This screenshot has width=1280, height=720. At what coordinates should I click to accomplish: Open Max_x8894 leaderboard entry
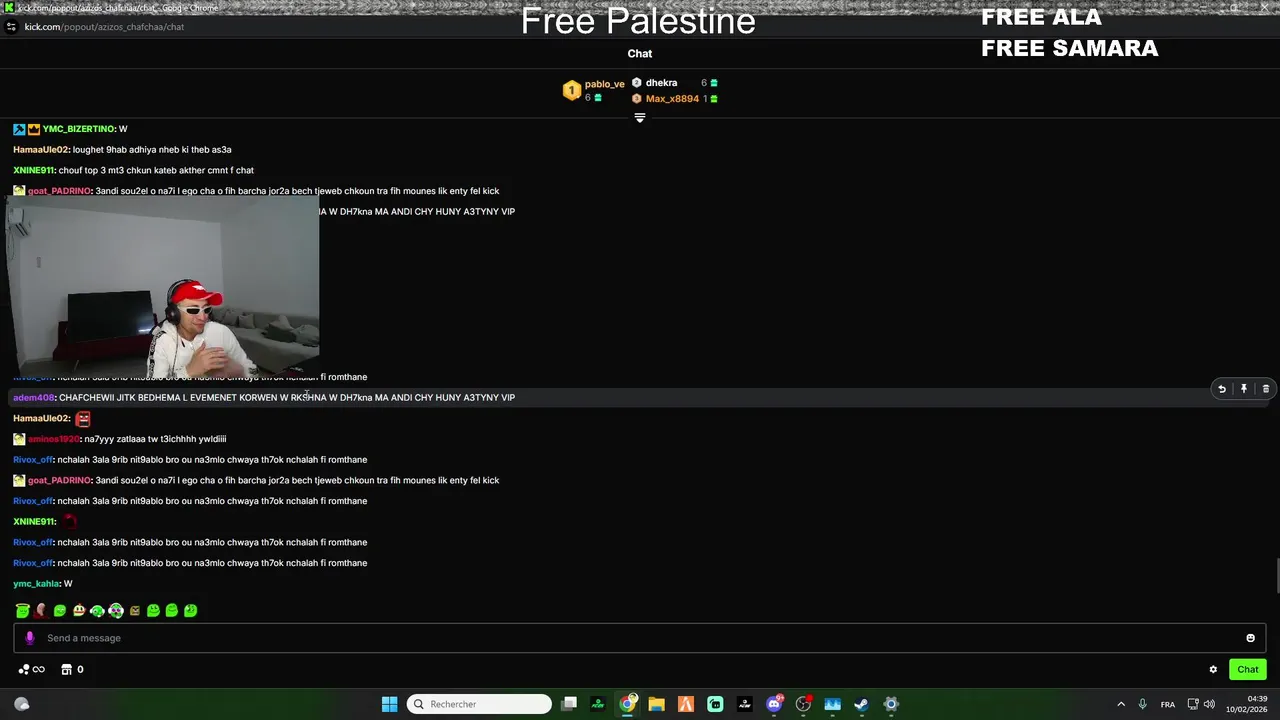pos(672,99)
